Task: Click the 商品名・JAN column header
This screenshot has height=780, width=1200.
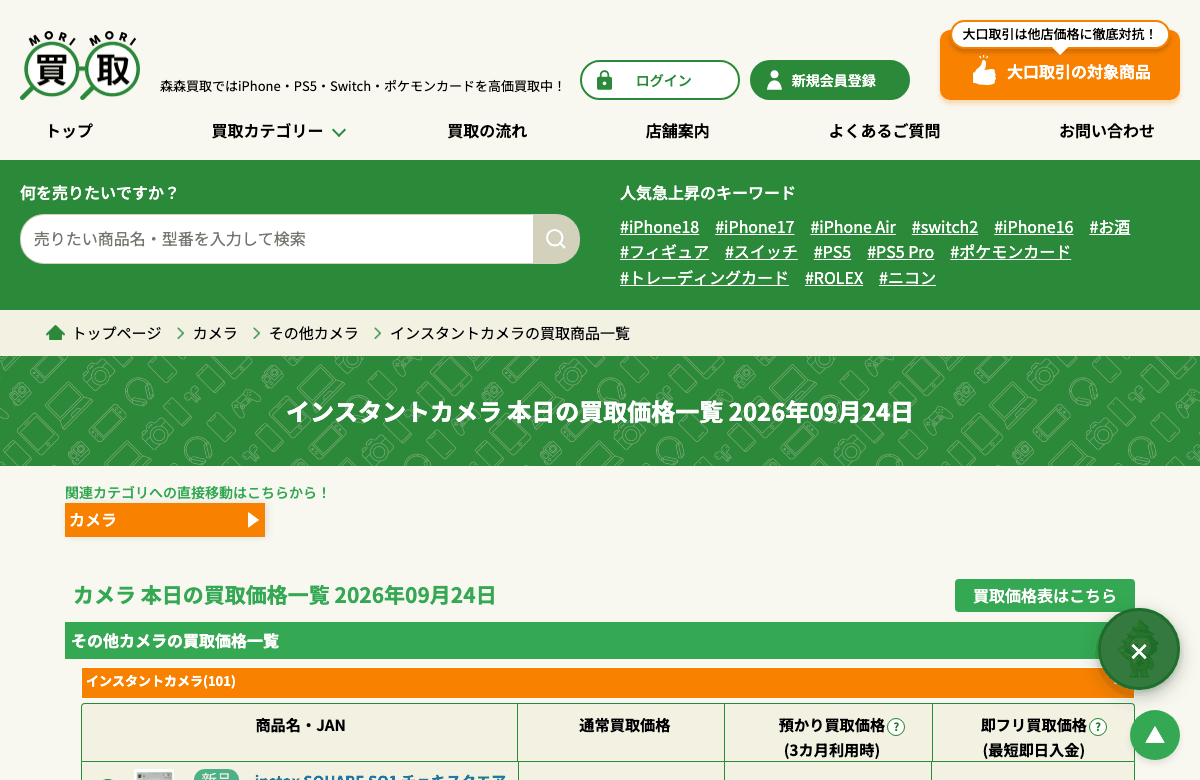Action: click(x=300, y=726)
